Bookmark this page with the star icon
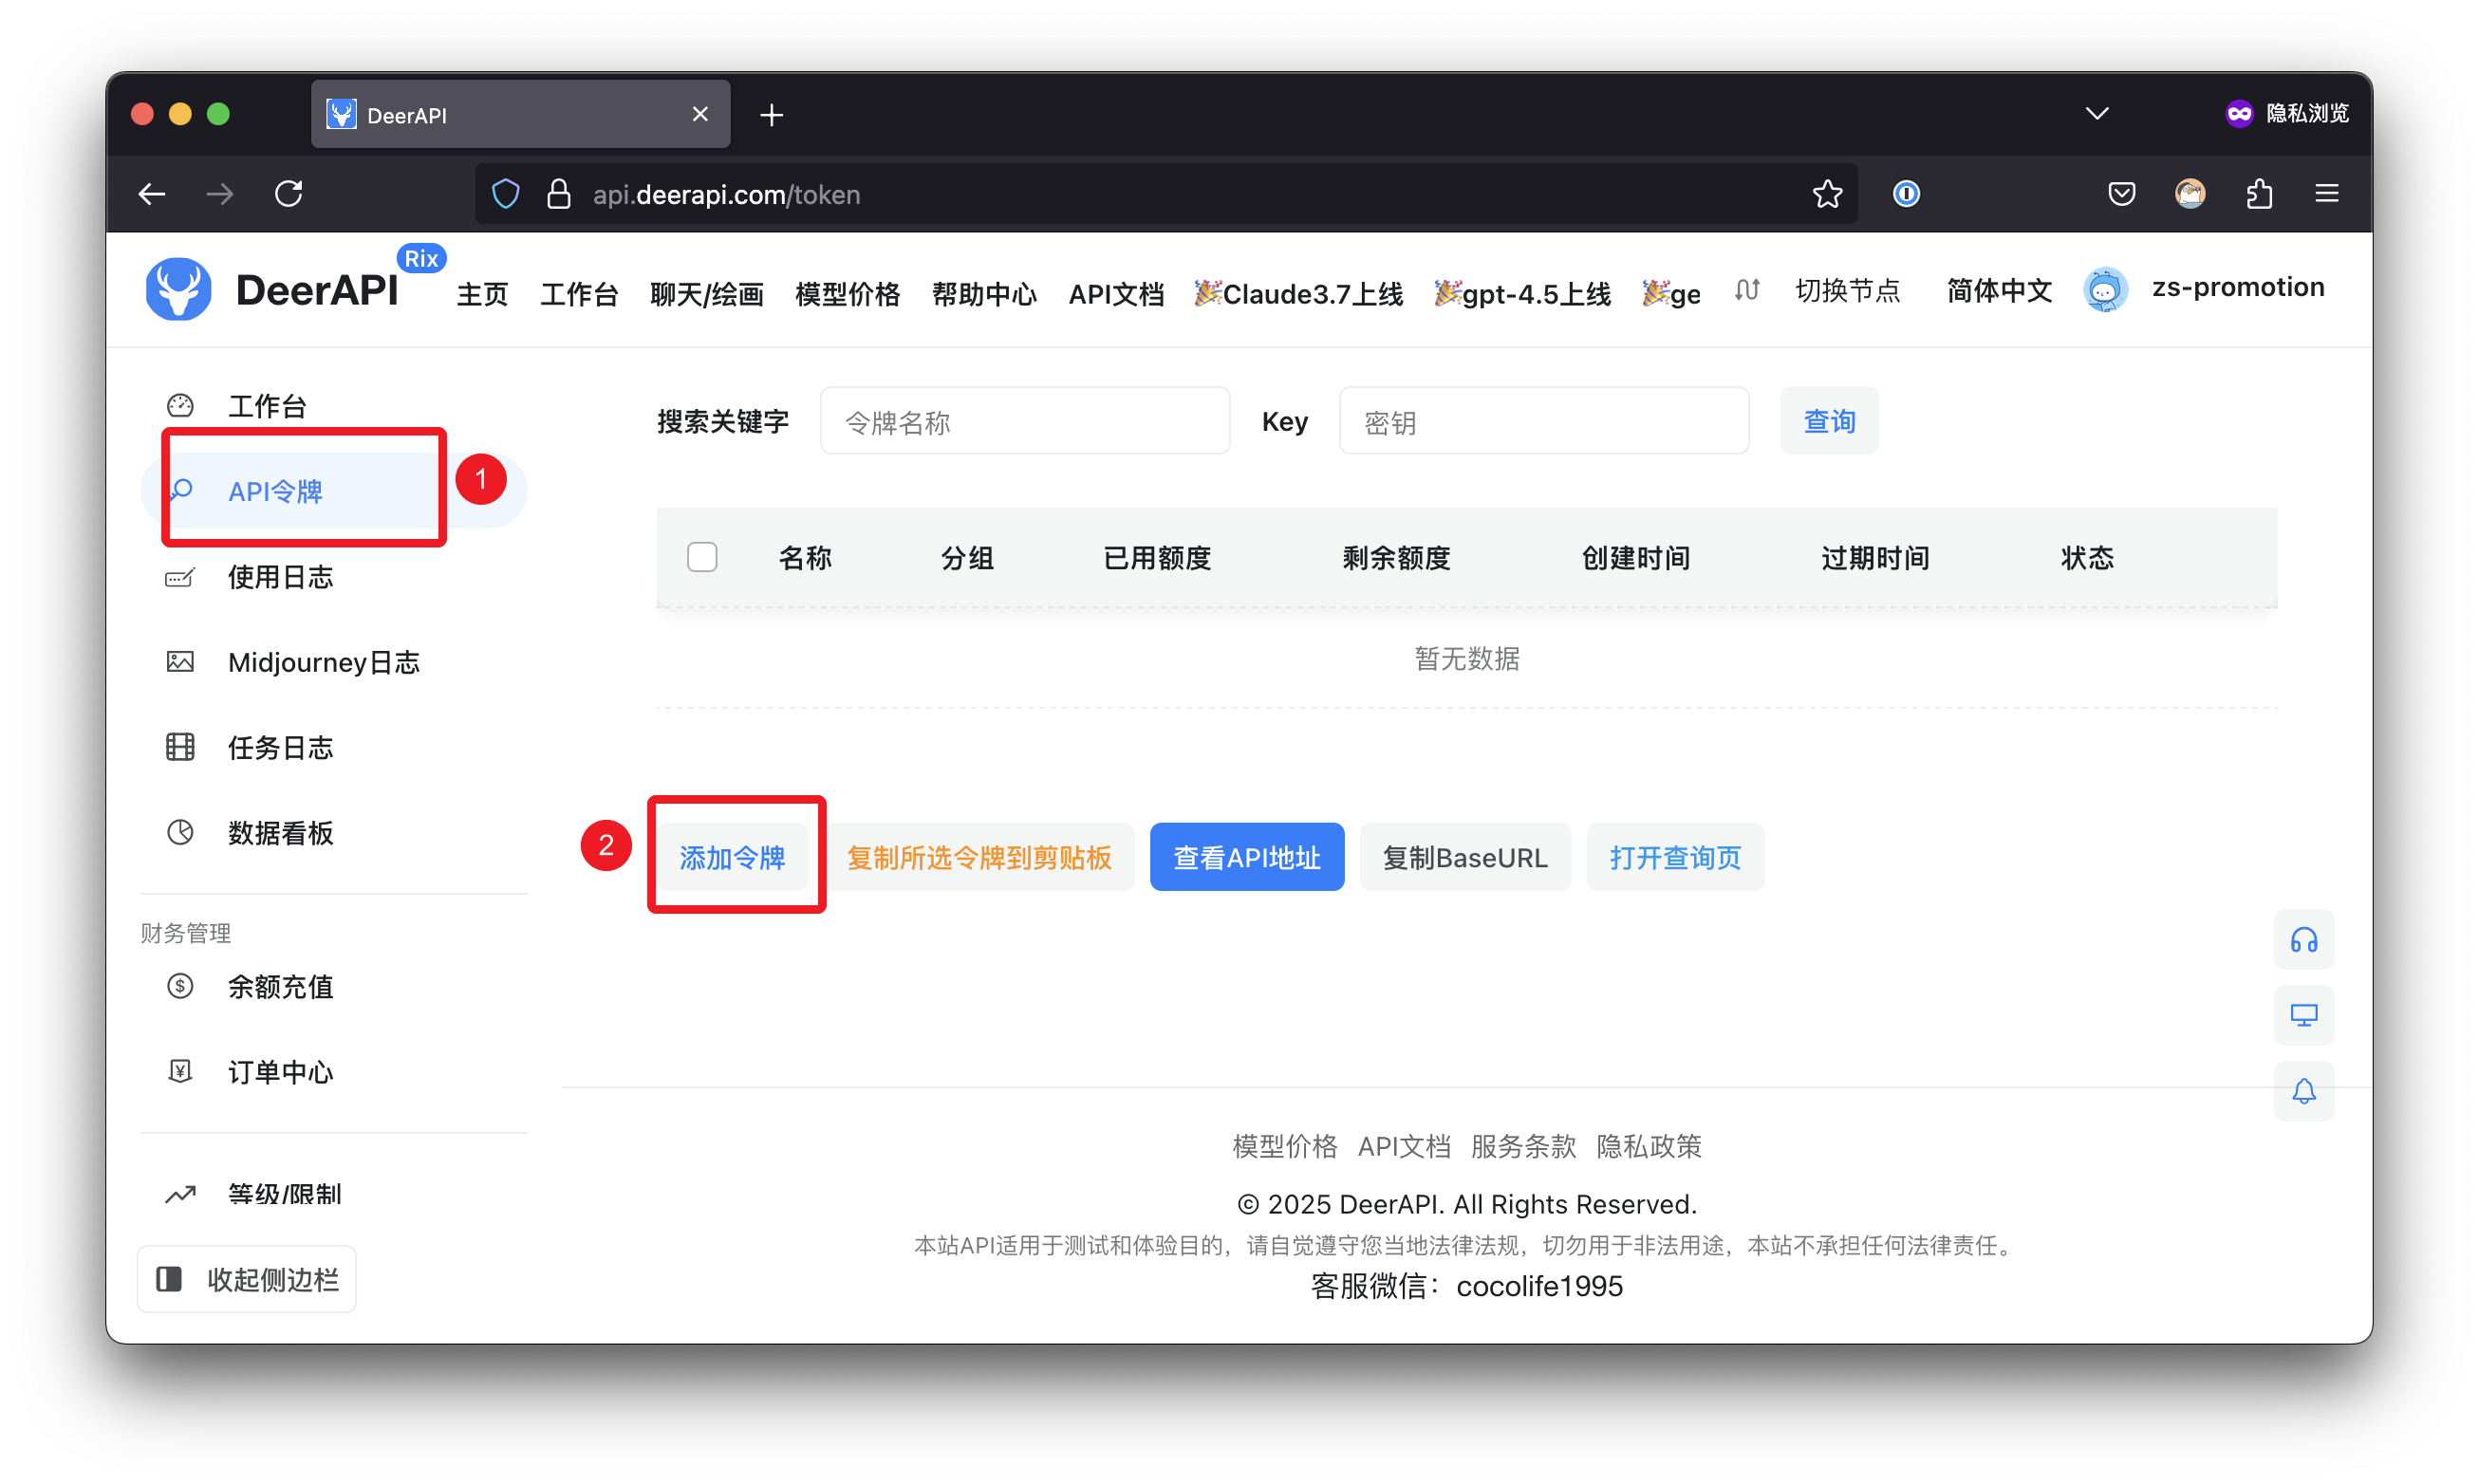 pyautogui.click(x=1827, y=194)
